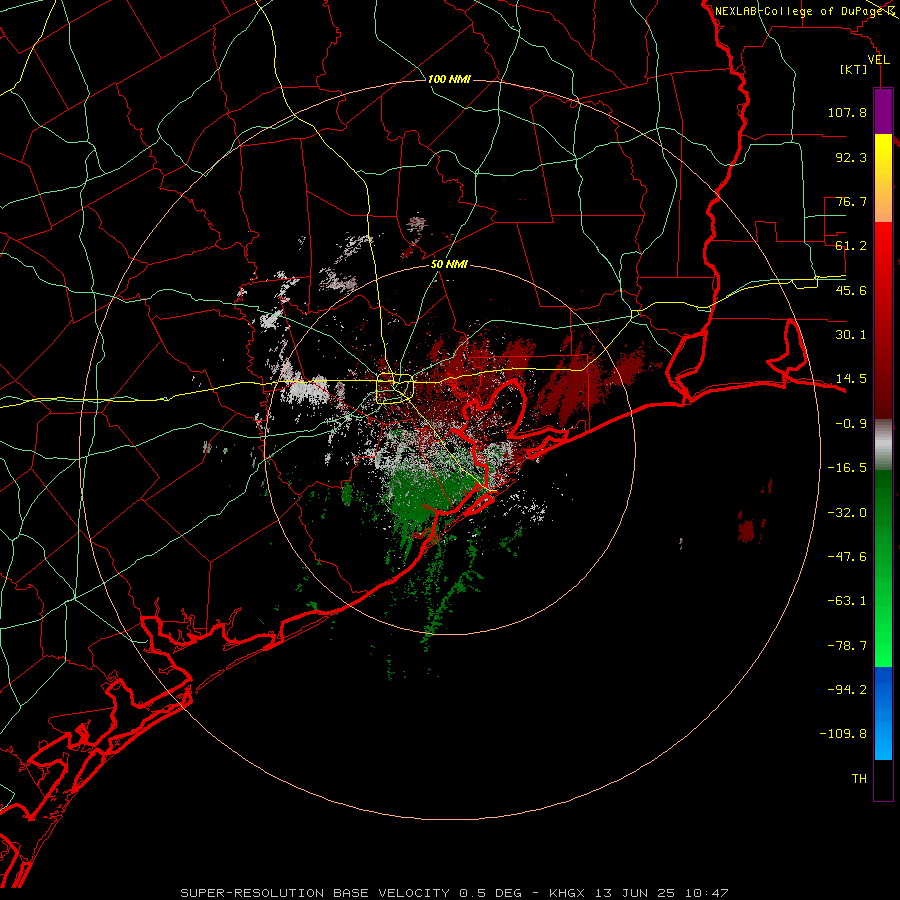Click the 50 NMI range ring label

pos(449,264)
